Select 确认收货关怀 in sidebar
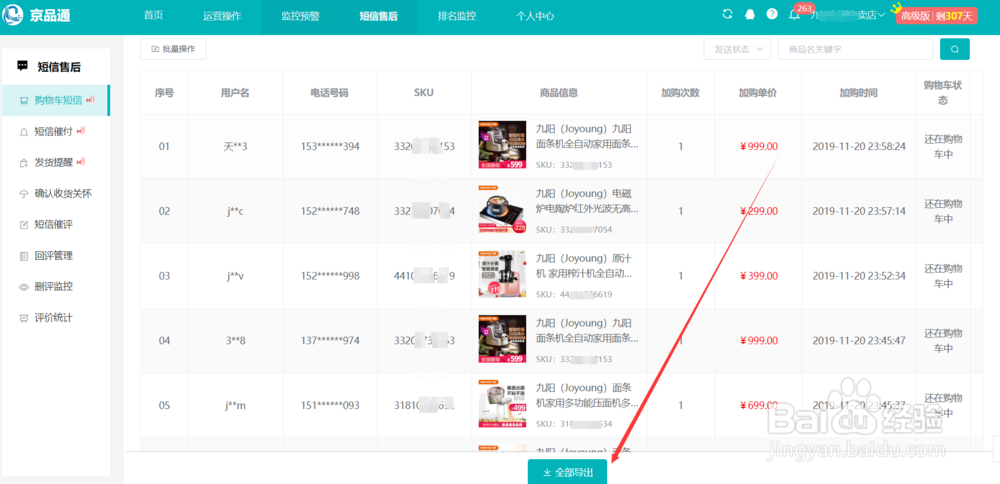The image size is (1000, 484). (55, 194)
